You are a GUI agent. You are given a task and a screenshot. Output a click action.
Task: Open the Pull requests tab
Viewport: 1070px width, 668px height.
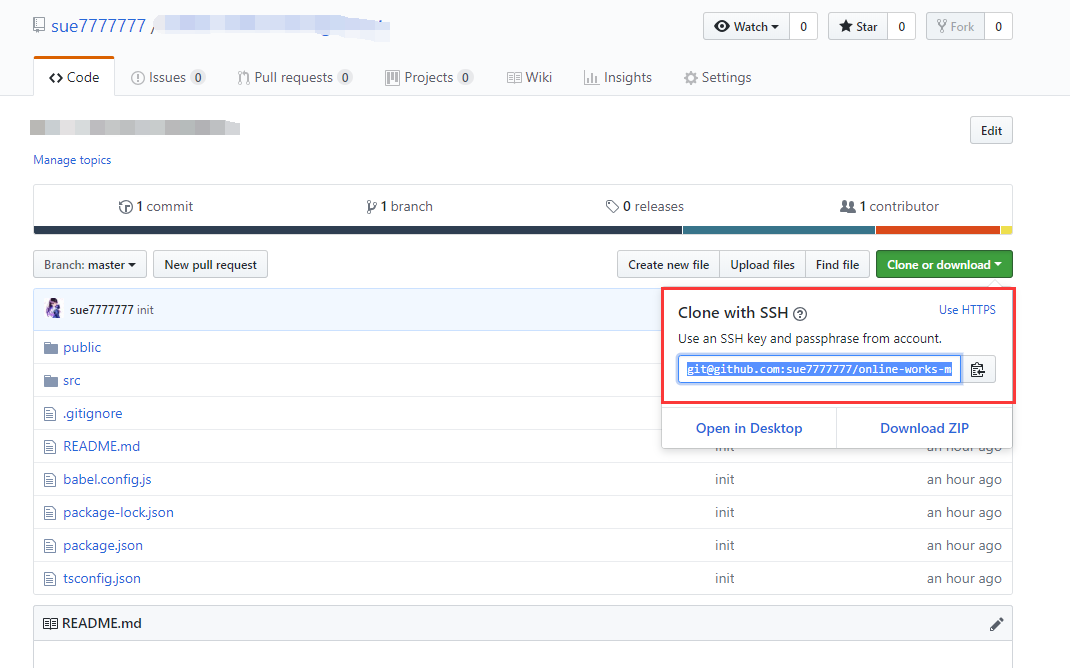coord(294,77)
